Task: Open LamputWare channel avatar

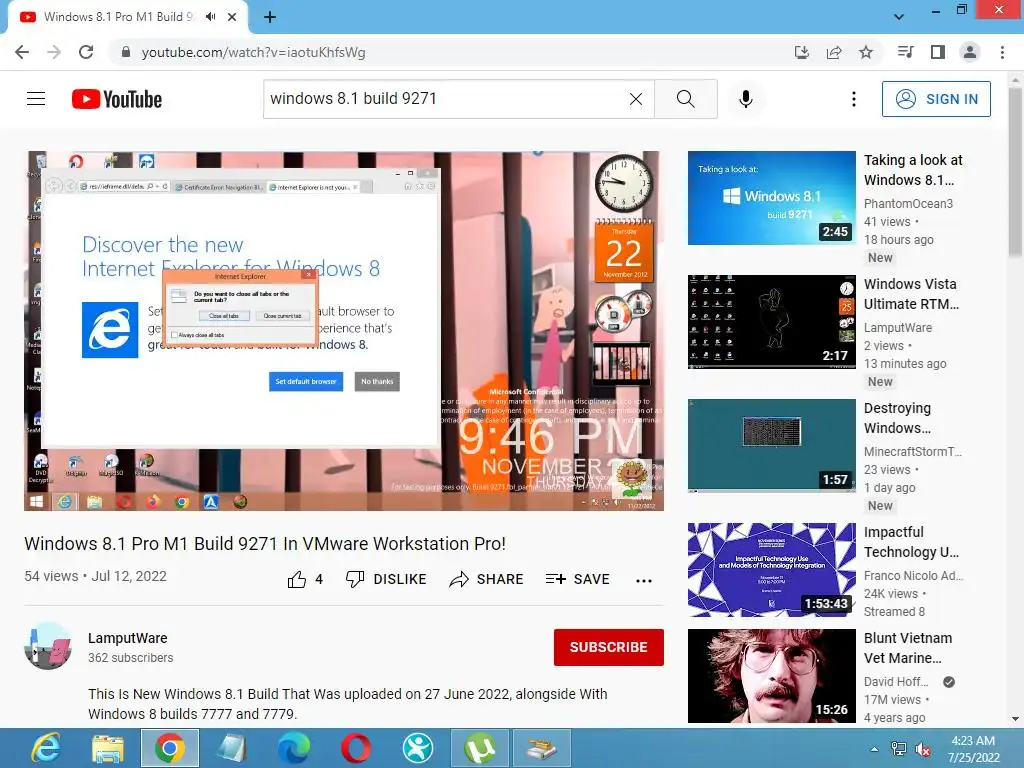Action: (x=48, y=646)
